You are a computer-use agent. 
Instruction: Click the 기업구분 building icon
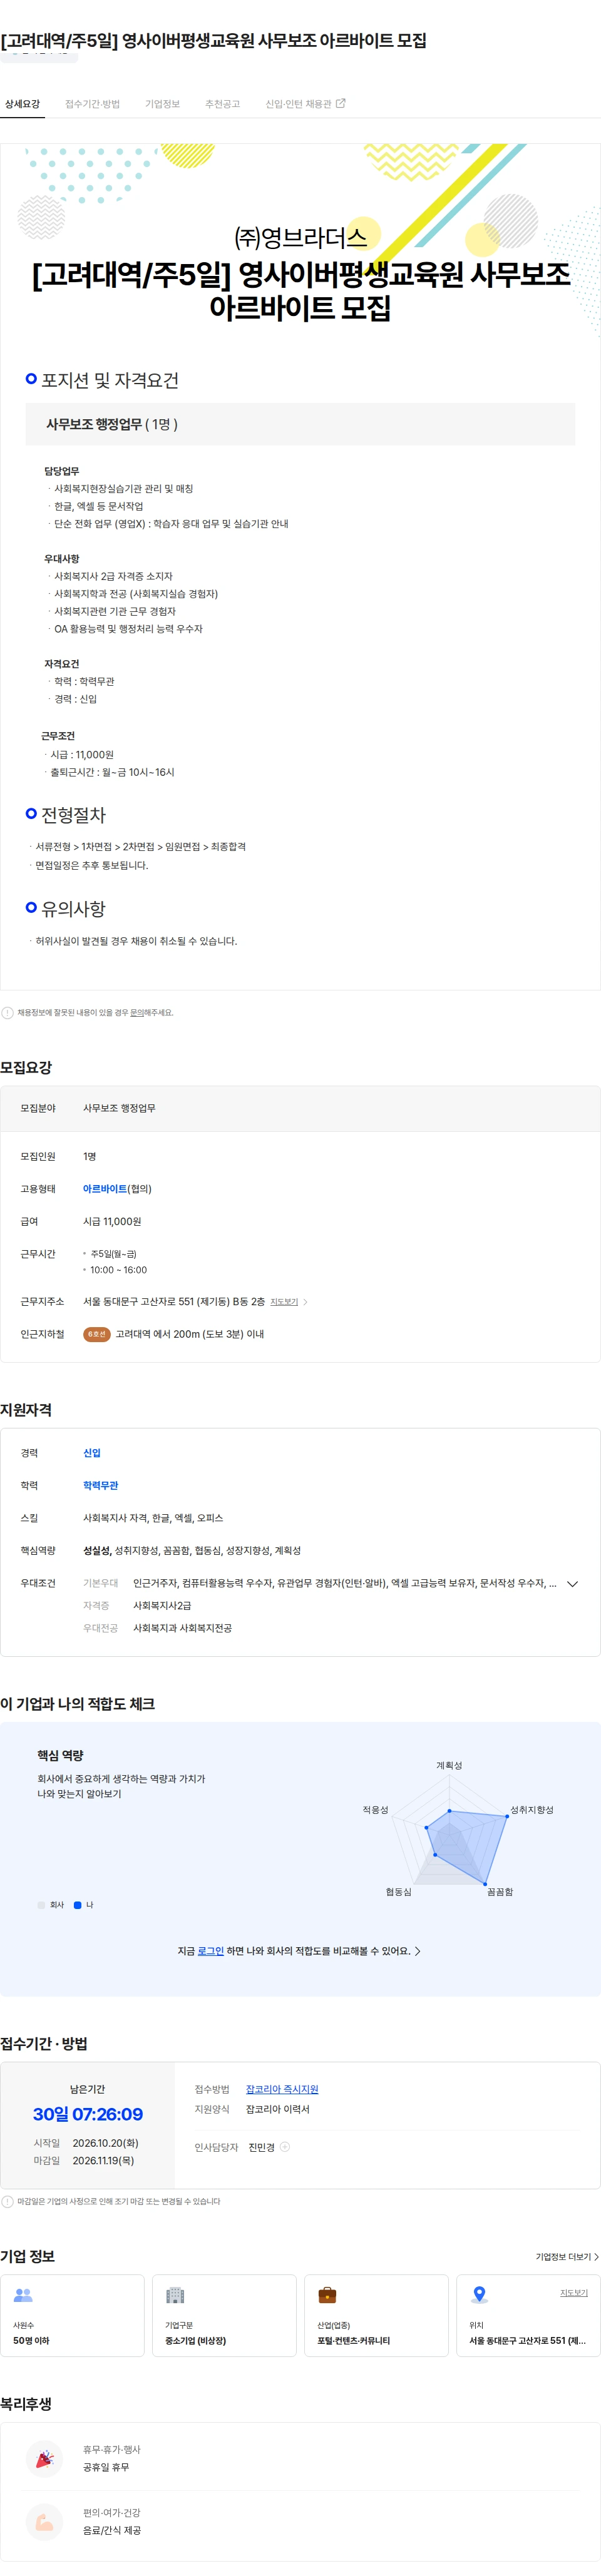click(175, 2295)
